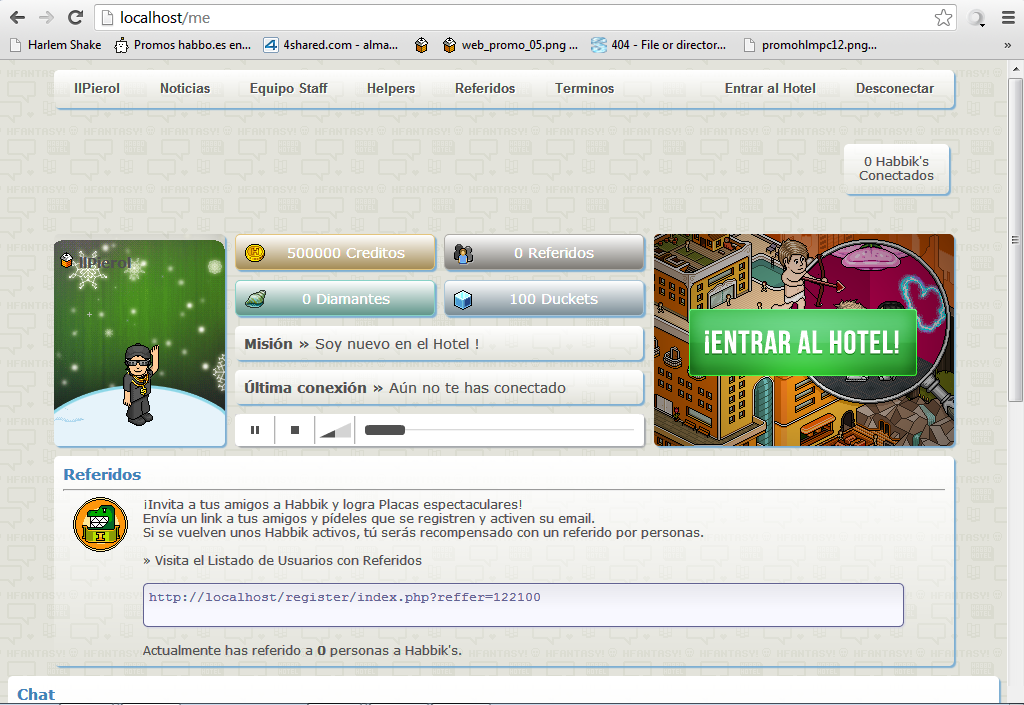
Task: Click the player progress seek bar
Action: pyautogui.click(x=500, y=430)
